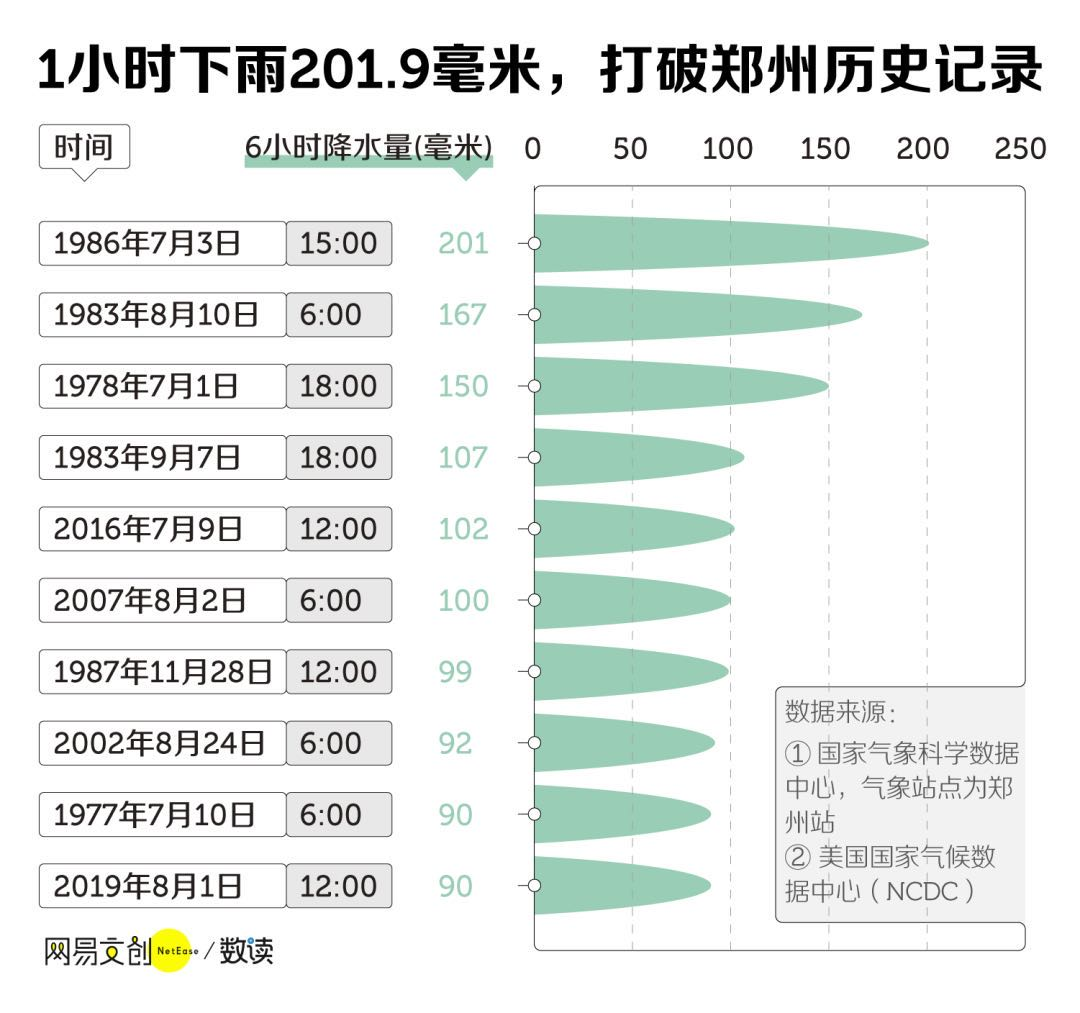Click the circle marker on the 201 bar
The image size is (1080, 1013).
534,243
